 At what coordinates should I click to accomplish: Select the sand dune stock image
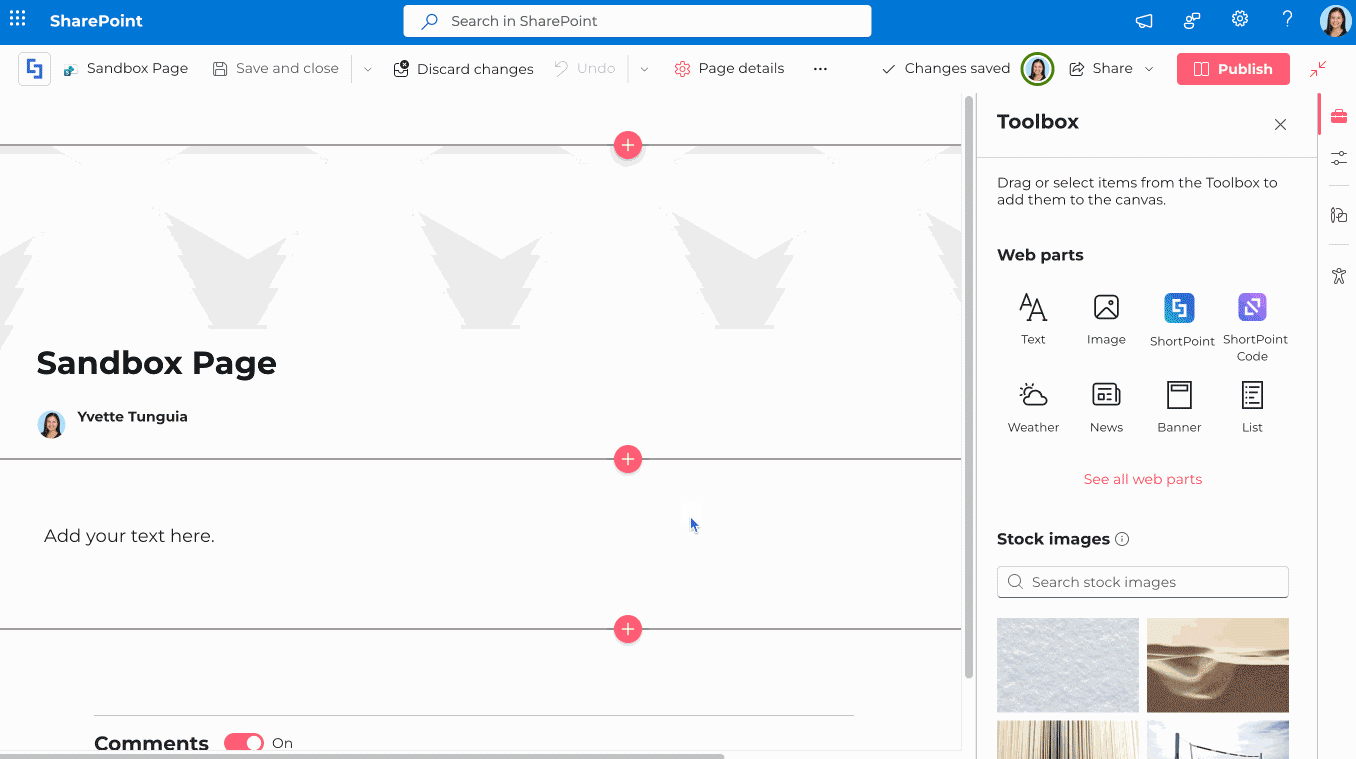[x=1218, y=665]
